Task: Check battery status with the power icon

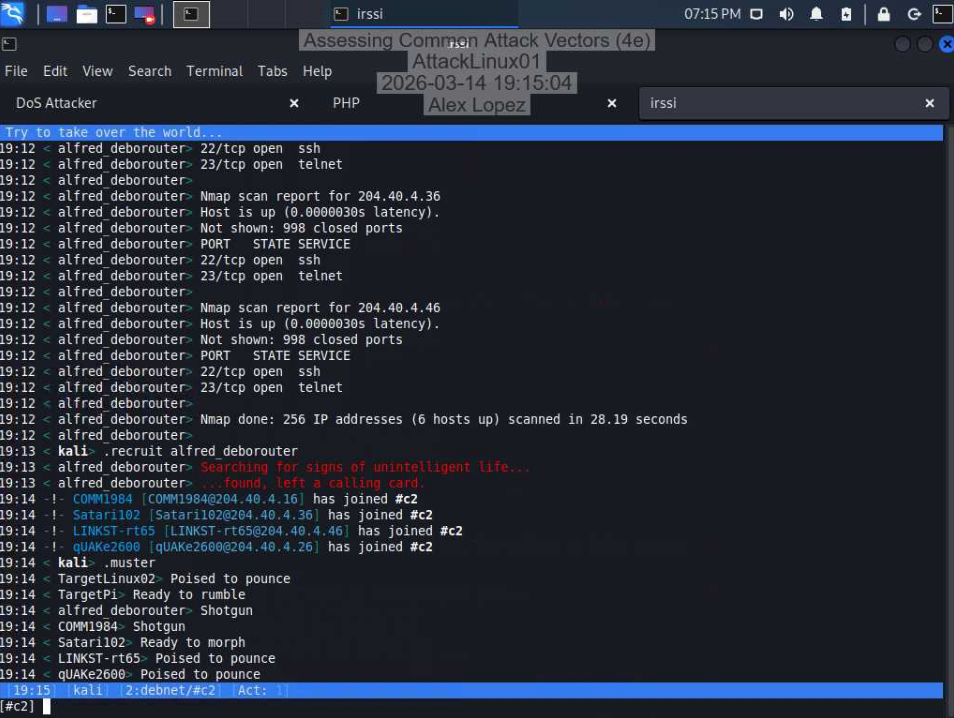Action: point(847,14)
